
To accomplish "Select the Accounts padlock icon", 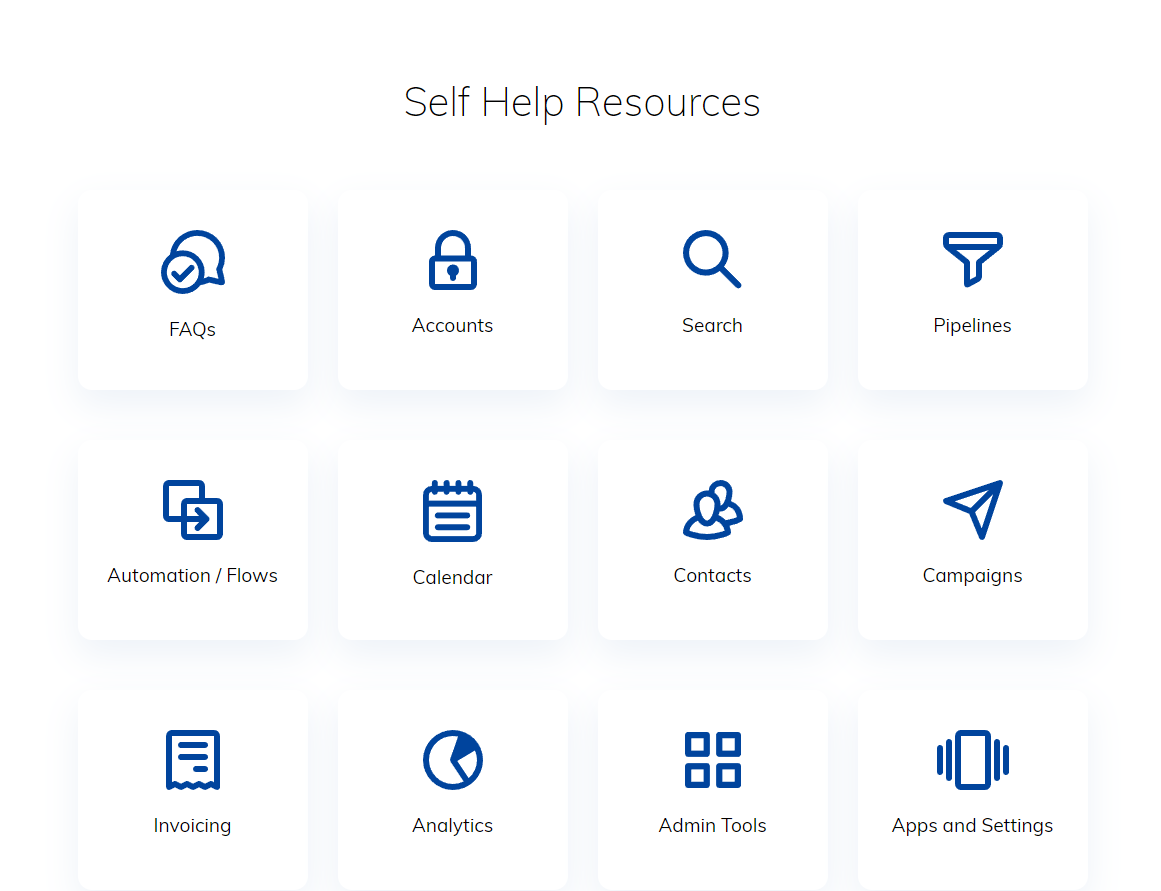I will (x=452, y=261).
